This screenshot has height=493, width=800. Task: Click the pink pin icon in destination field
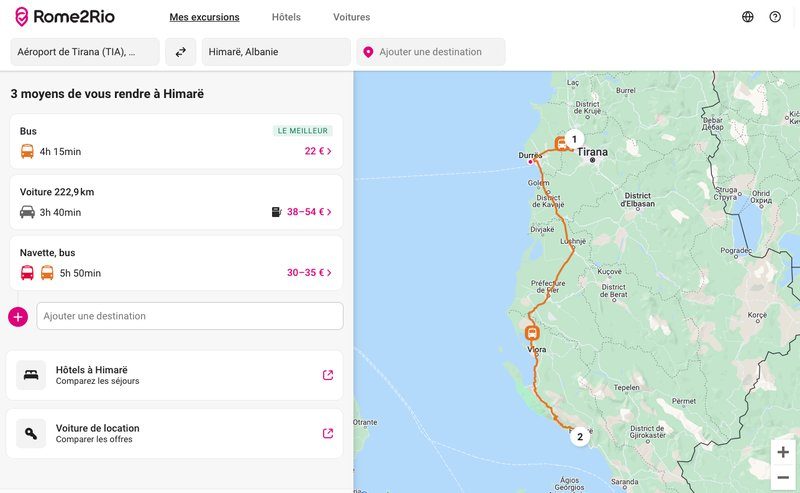(x=368, y=52)
